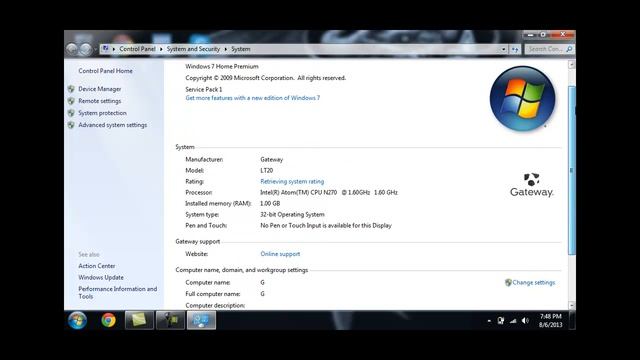Click the shield icon beside System protection
The width and height of the screenshot is (640, 360).
click(x=71, y=113)
